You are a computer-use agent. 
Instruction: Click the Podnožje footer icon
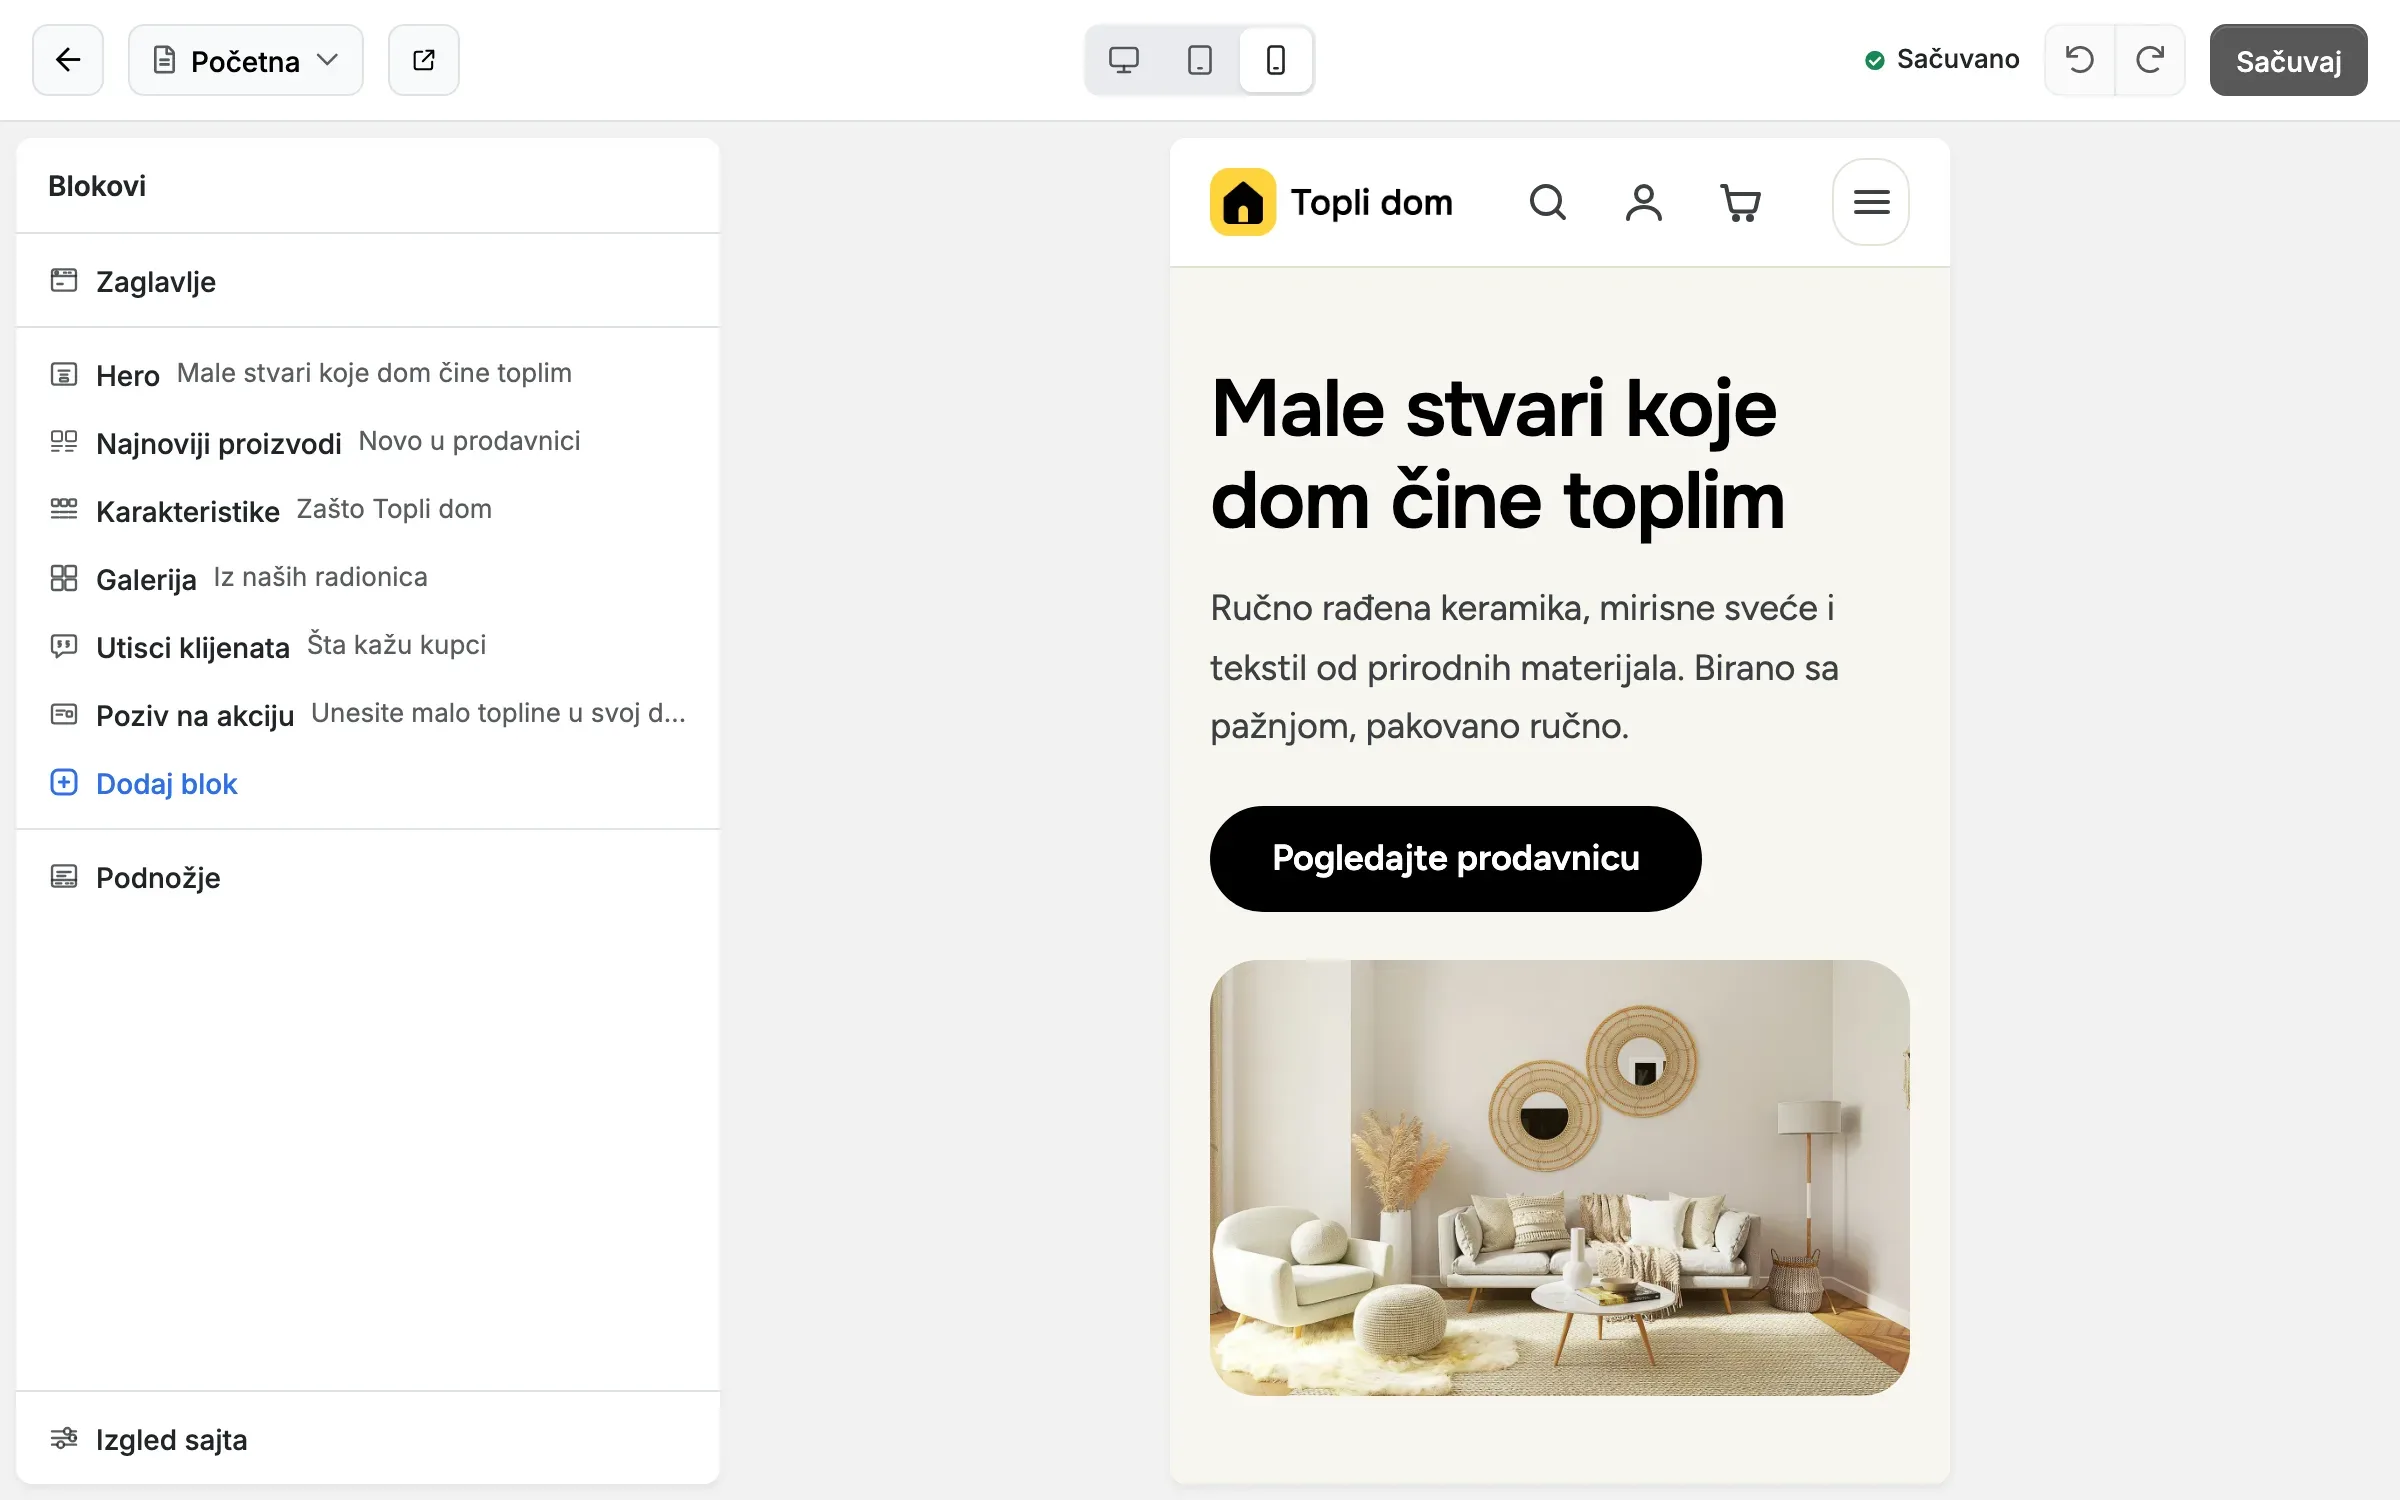coord(64,877)
